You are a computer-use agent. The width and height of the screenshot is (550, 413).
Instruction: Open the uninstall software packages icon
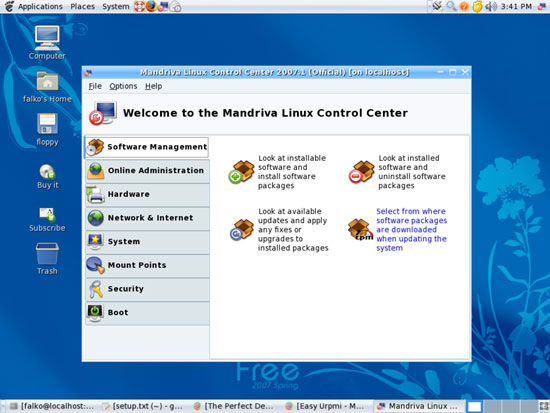(x=362, y=172)
